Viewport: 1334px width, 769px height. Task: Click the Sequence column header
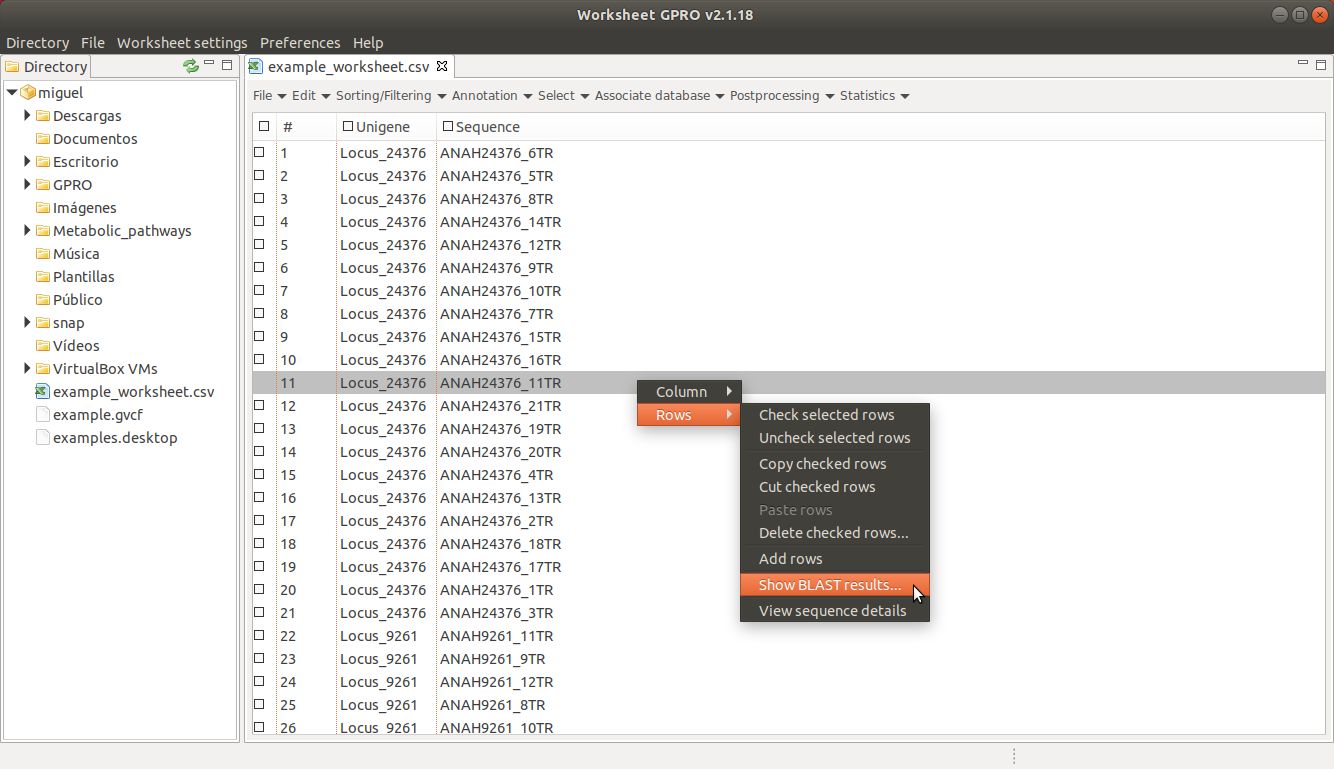coord(488,127)
